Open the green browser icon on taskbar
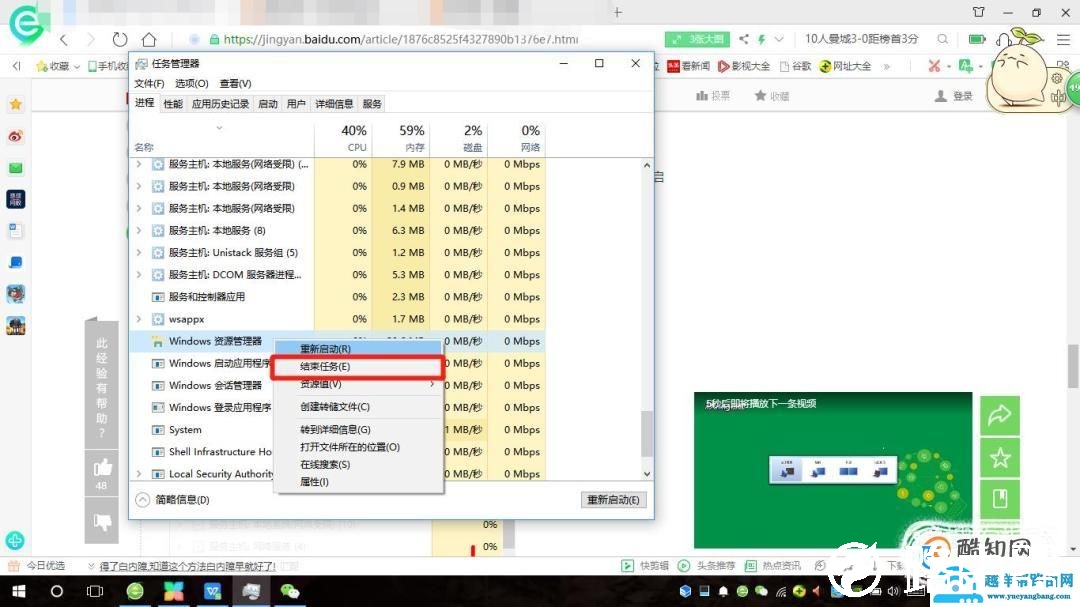1080x607 pixels. coord(135,591)
